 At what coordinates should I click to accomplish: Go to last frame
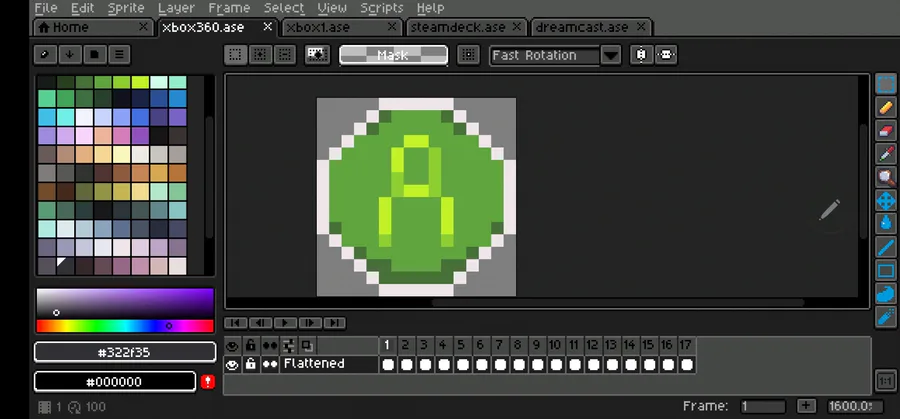click(x=335, y=323)
